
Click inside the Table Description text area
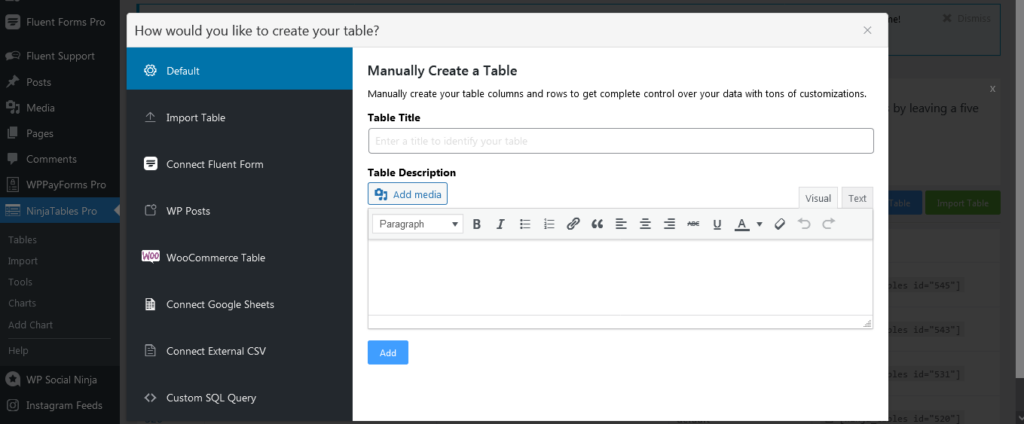tap(620, 278)
